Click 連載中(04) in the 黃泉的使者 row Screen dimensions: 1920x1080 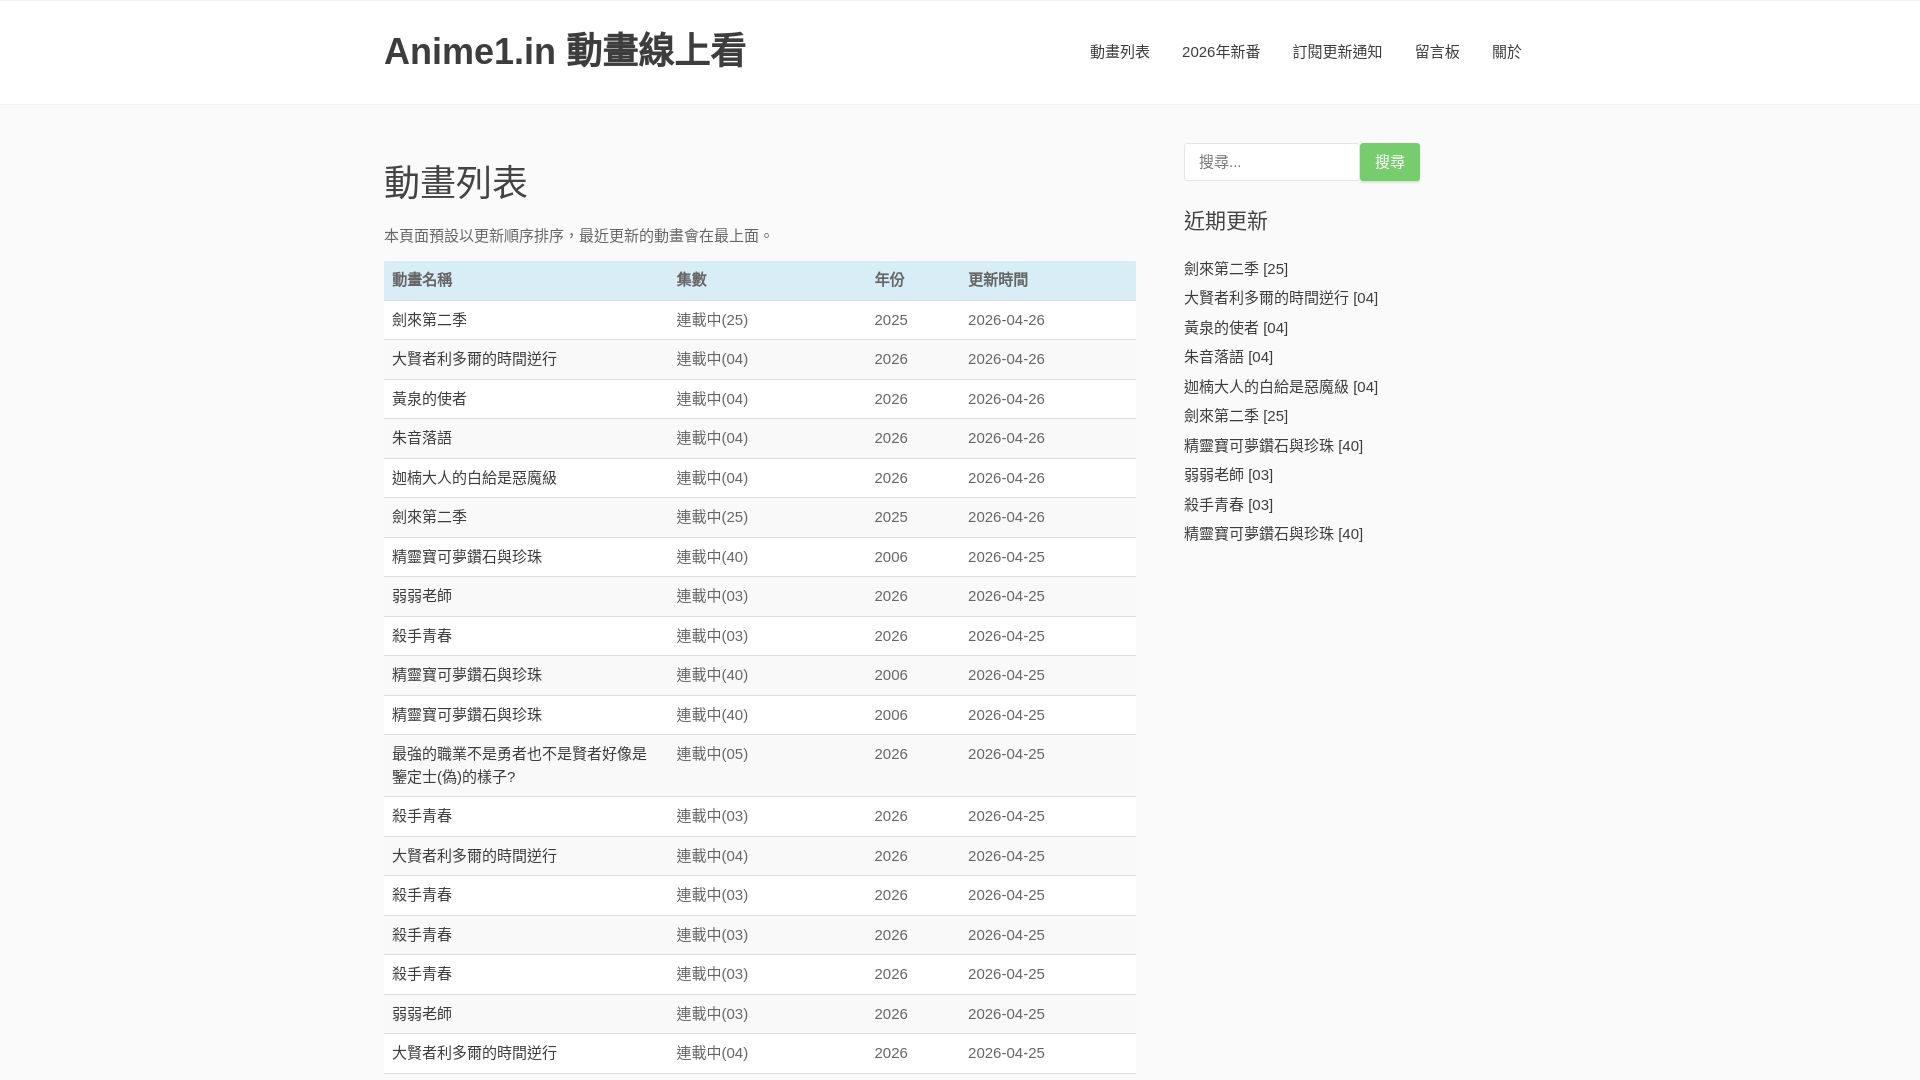point(712,399)
